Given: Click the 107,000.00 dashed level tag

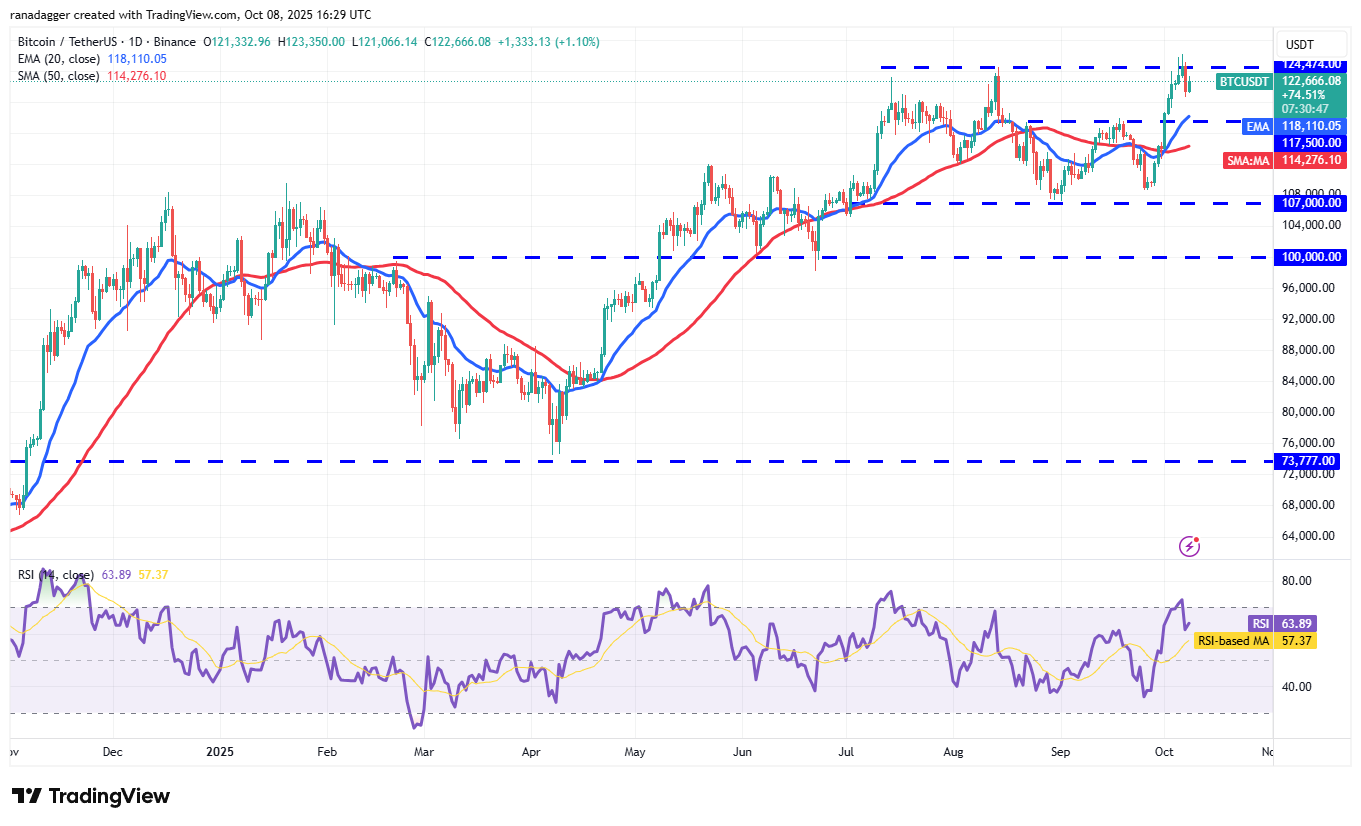Looking at the screenshot, I should [x=1311, y=203].
